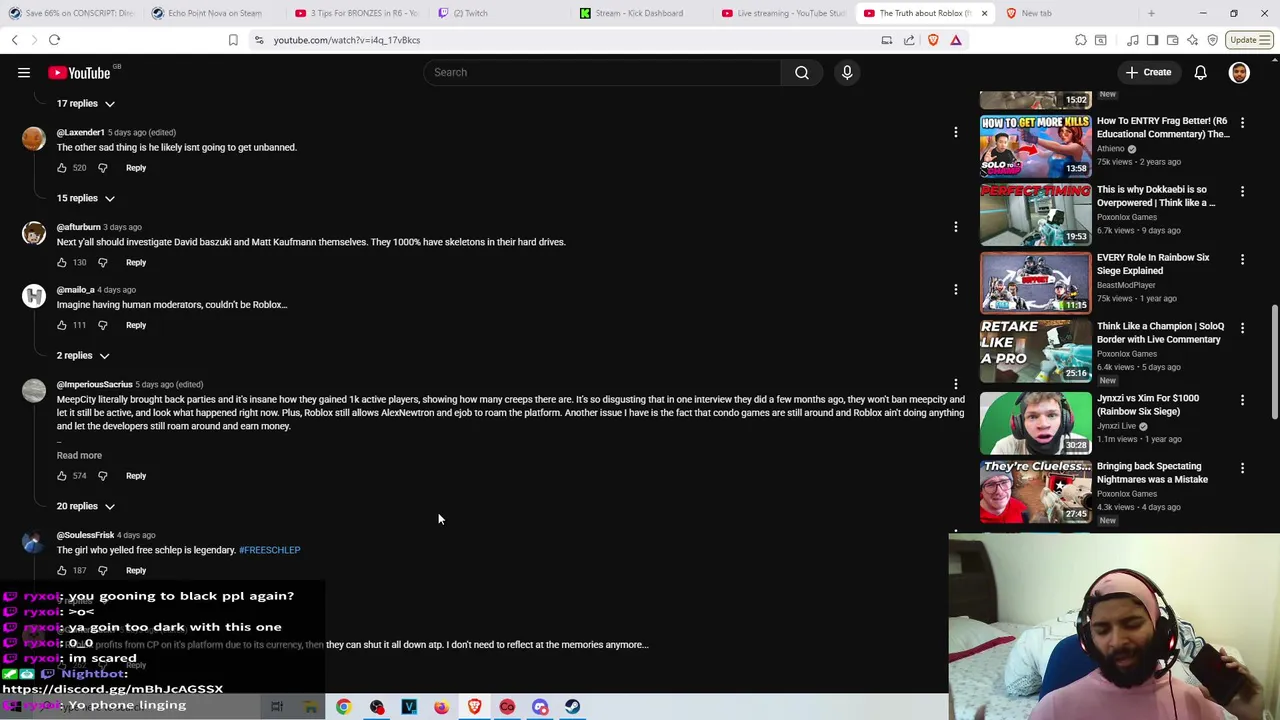Start voice search with the microphone
This screenshot has width=1280, height=720.
tap(847, 72)
